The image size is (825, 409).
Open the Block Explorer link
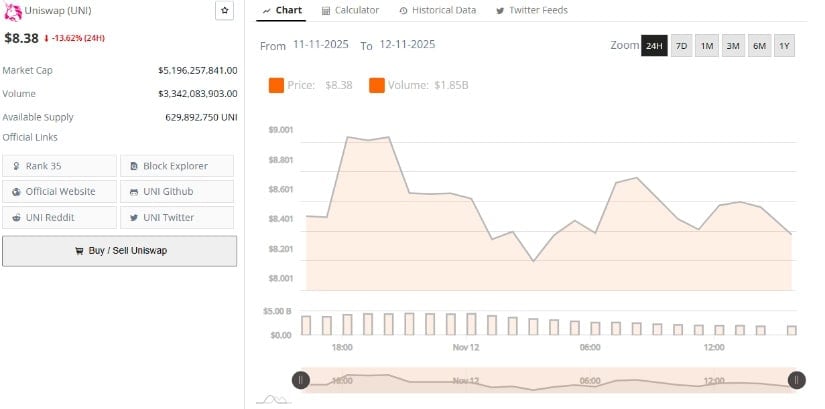(x=177, y=166)
